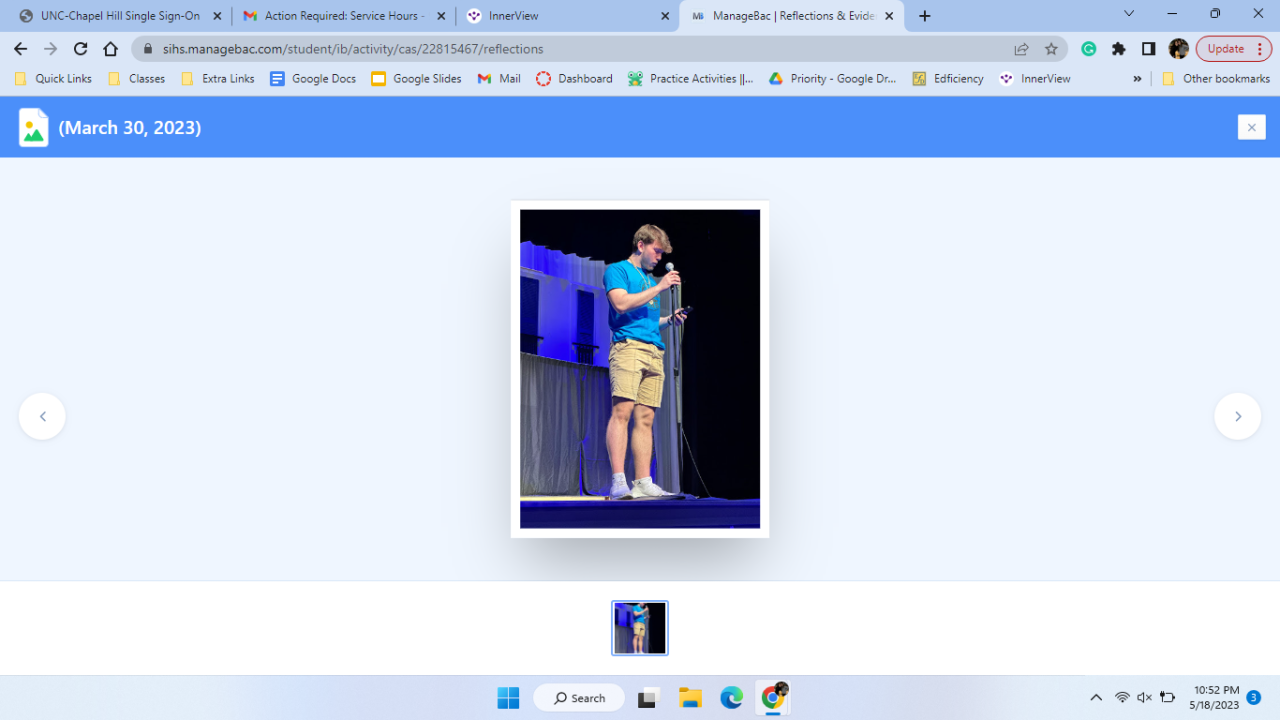Go forward in browser history

point(51,49)
